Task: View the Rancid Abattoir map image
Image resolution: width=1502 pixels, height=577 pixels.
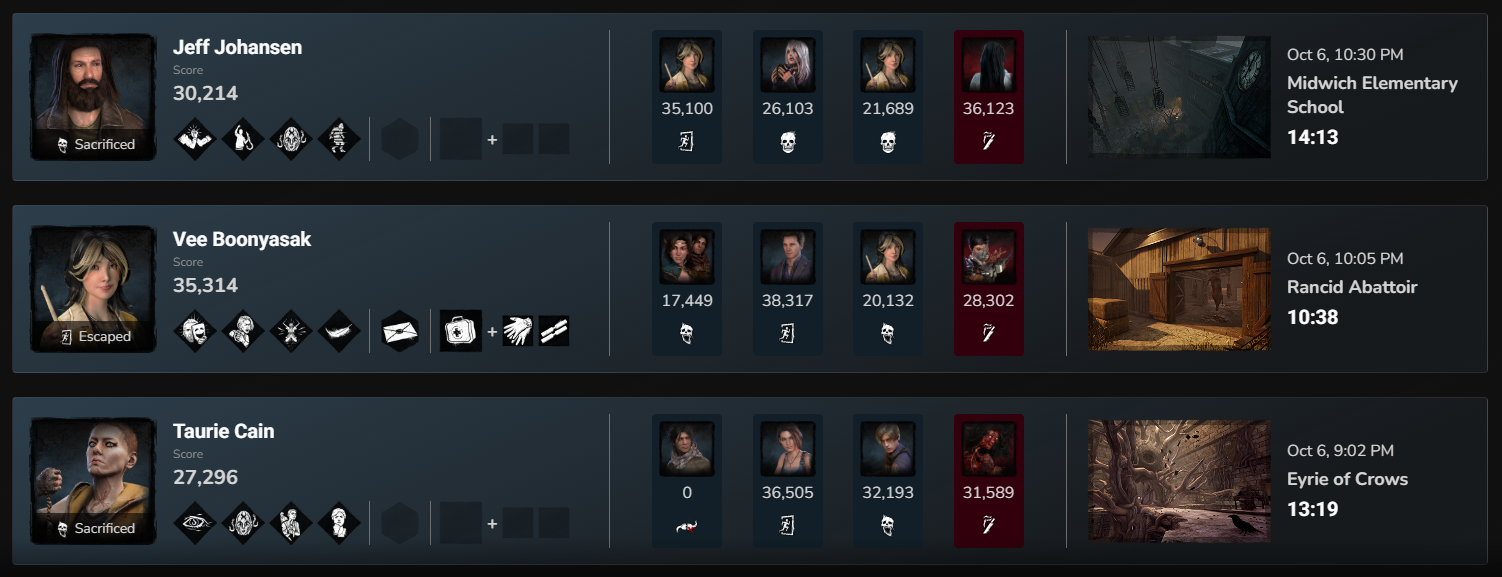Action: [1179, 289]
